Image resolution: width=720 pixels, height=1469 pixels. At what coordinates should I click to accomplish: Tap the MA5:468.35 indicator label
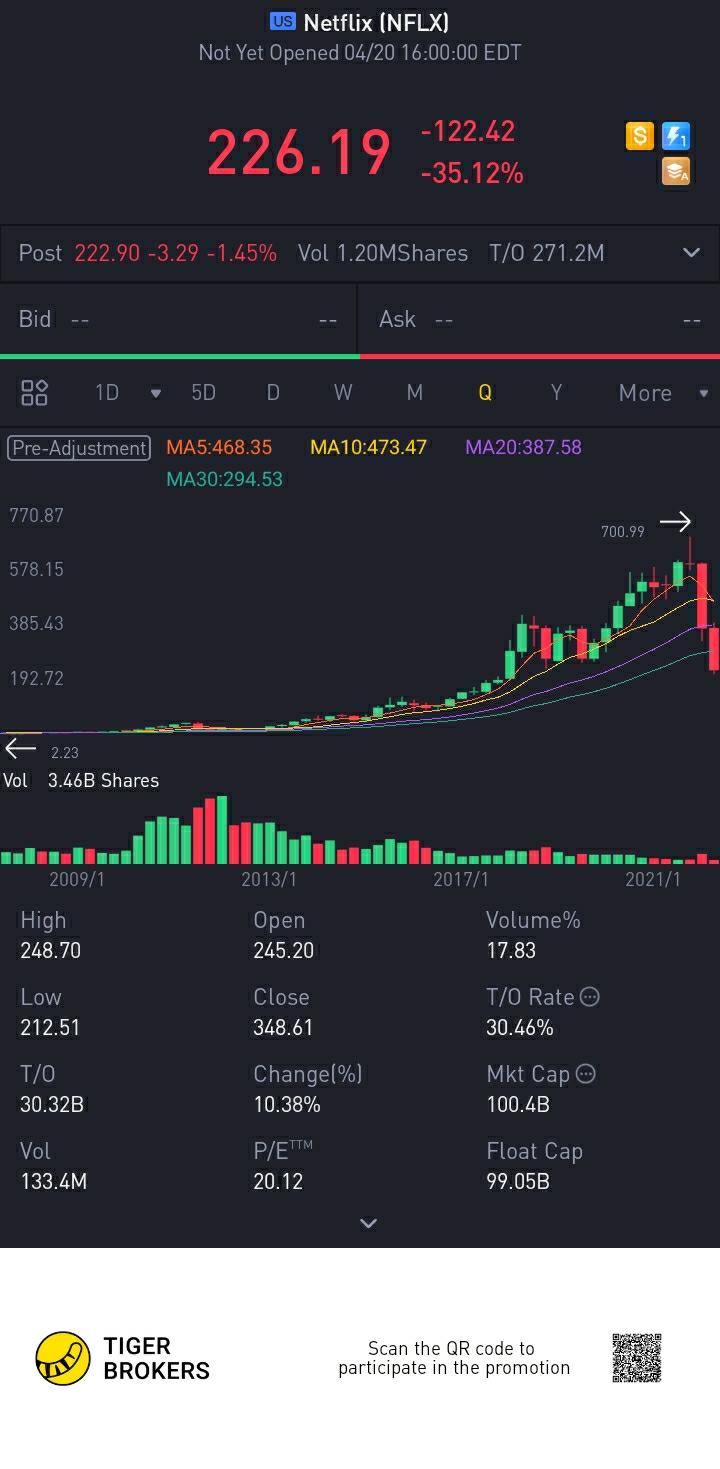[x=219, y=447]
